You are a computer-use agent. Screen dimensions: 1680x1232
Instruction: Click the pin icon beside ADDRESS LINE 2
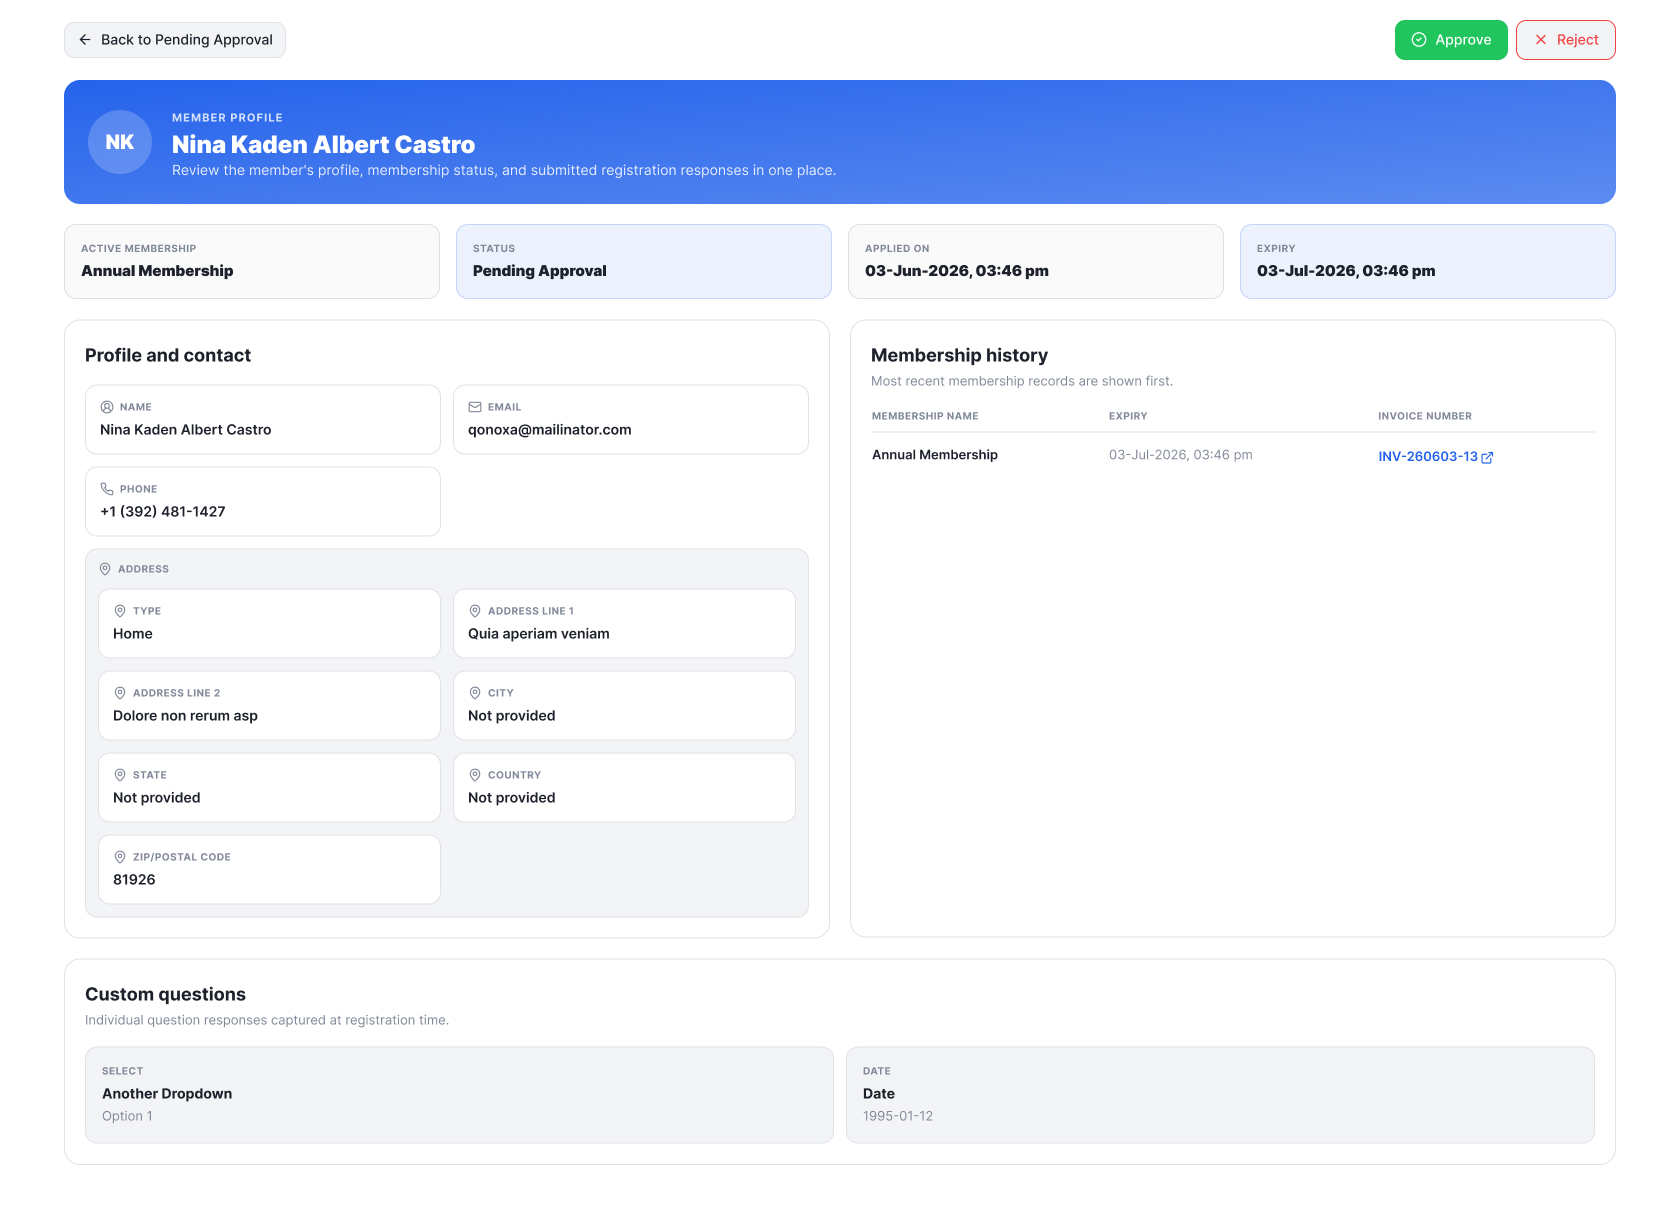[x=120, y=693]
